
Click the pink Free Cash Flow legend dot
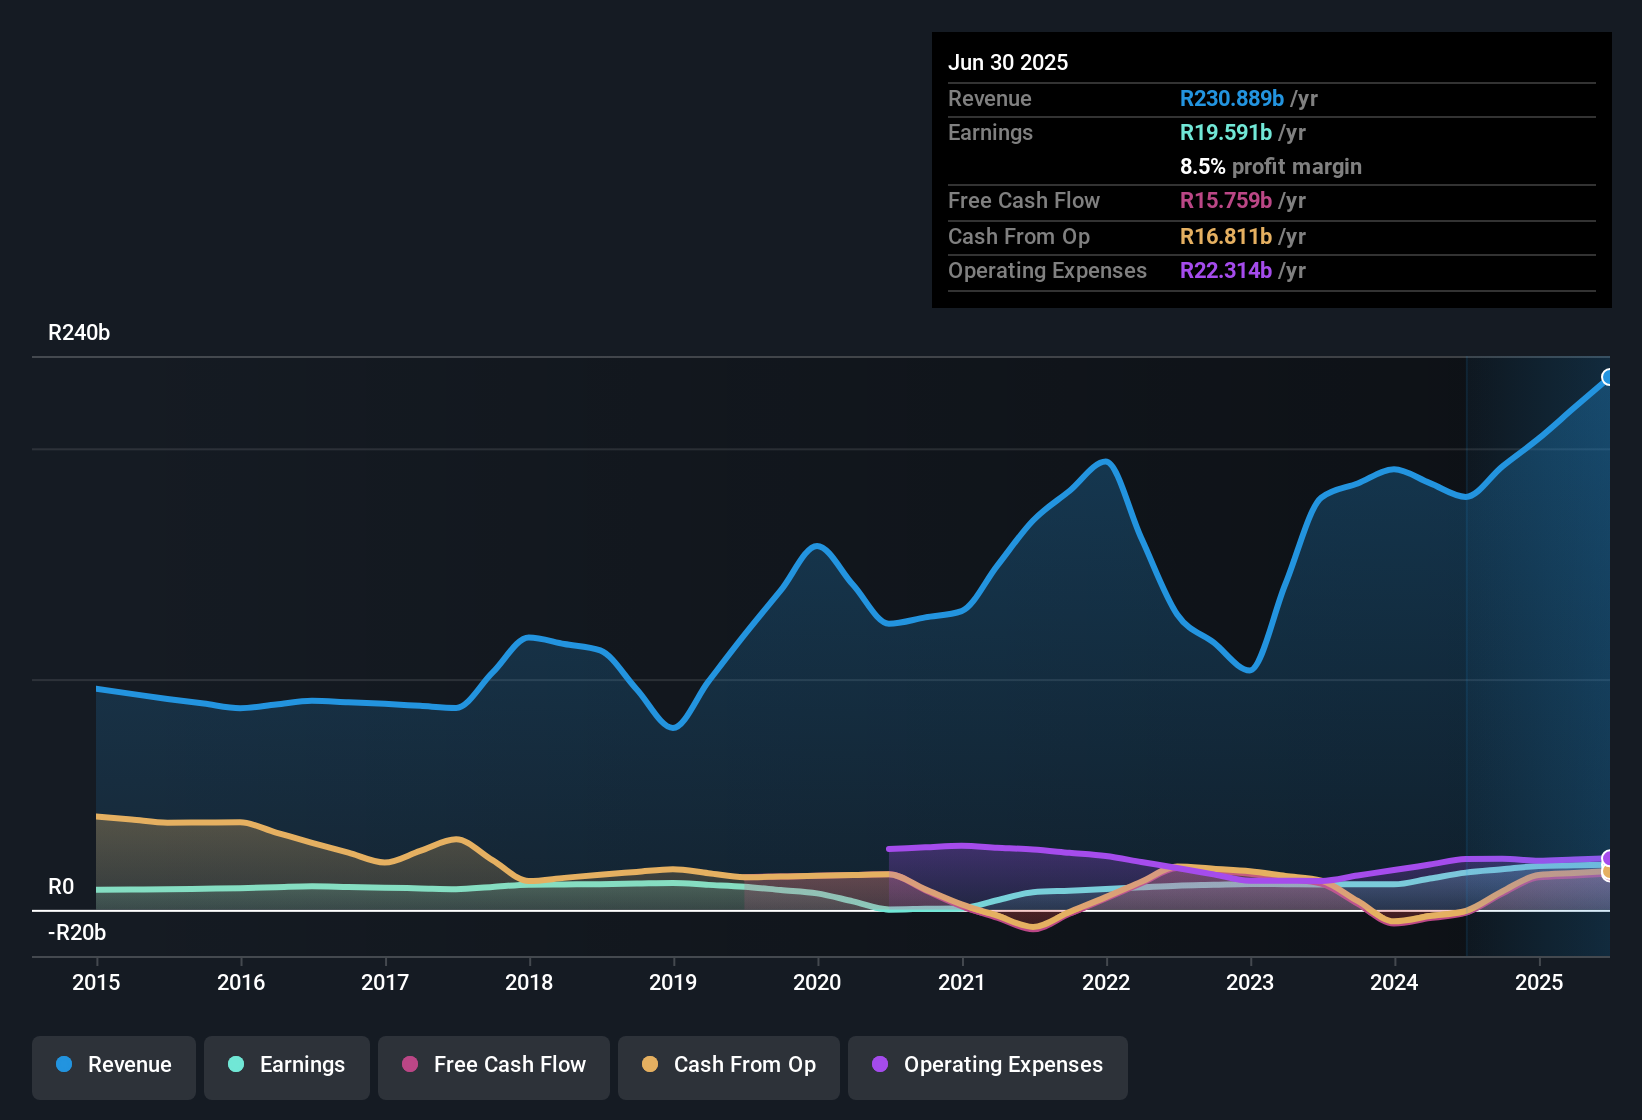coord(410,1065)
